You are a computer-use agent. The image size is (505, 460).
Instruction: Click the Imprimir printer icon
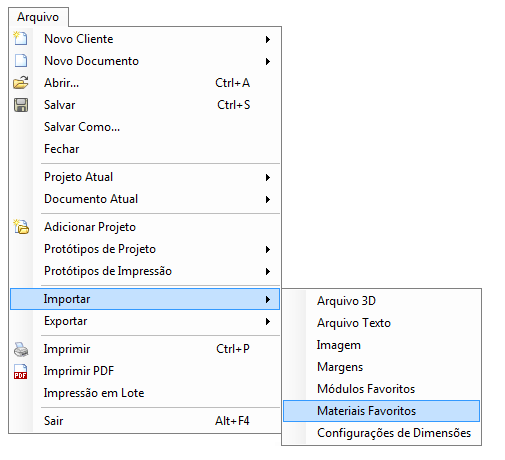point(21,349)
